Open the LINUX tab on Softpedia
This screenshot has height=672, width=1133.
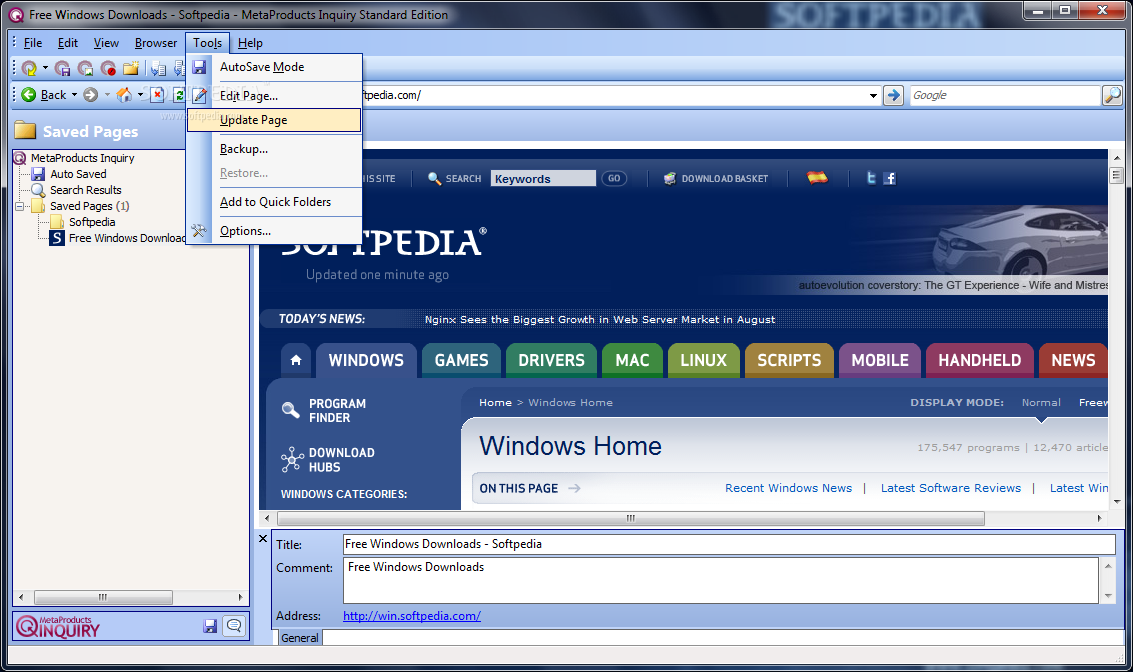[x=704, y=360]
